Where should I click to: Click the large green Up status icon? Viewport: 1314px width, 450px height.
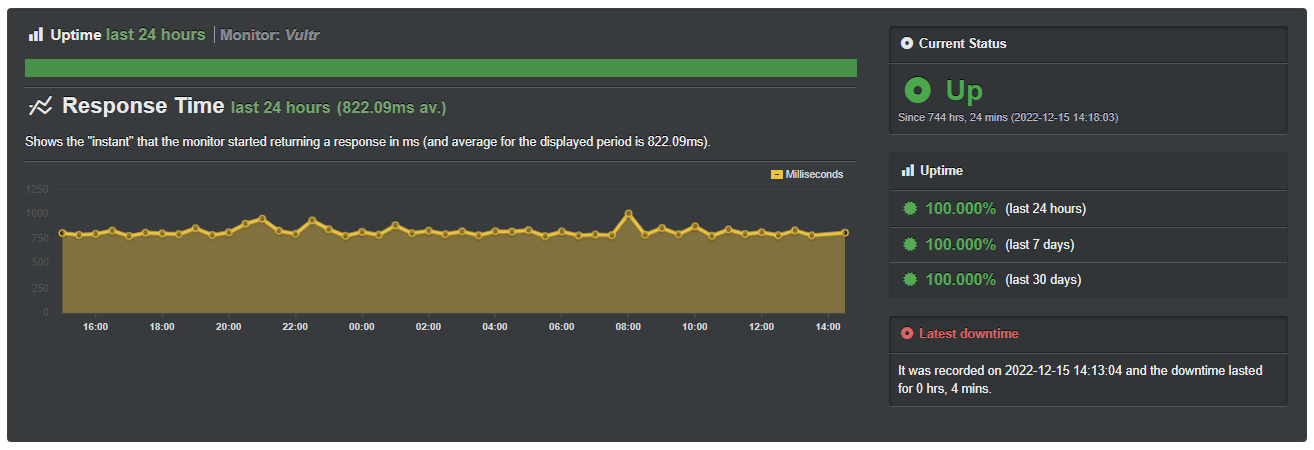[918, 91]
